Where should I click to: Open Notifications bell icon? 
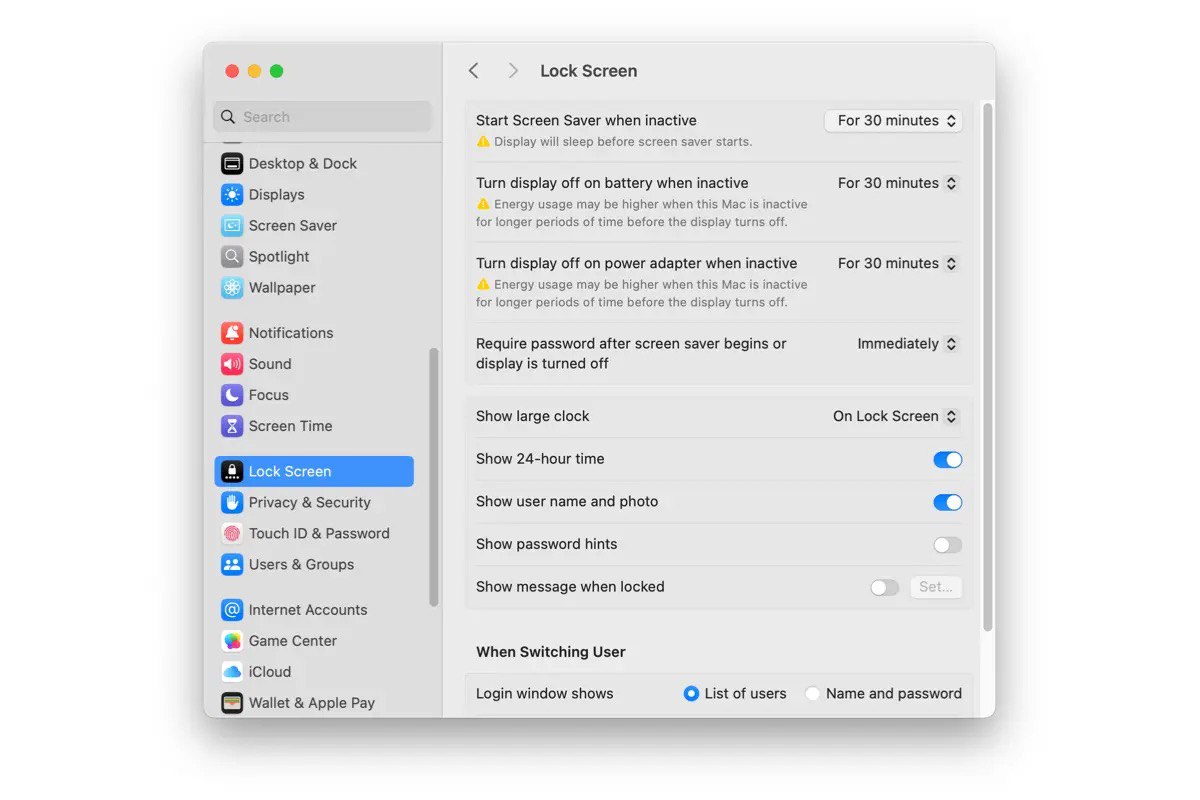point(232,333)
